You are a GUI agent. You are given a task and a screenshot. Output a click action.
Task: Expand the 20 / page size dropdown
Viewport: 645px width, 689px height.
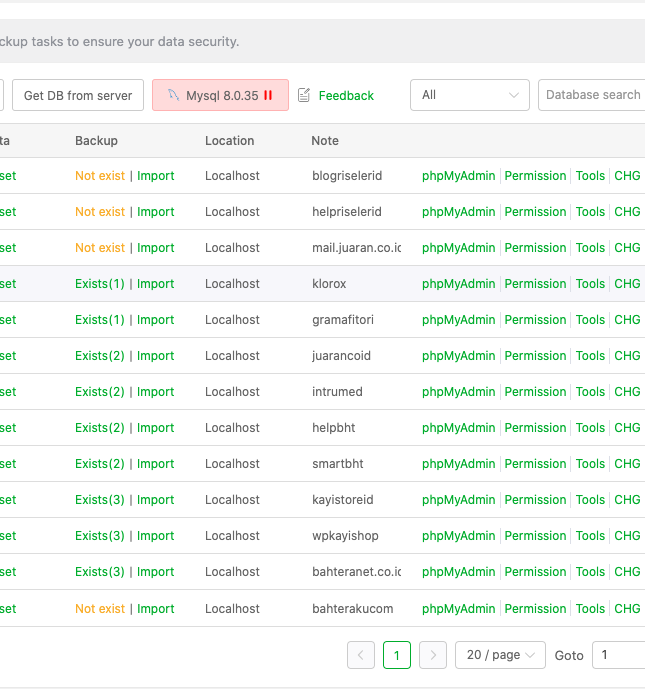tap(500, 655)
